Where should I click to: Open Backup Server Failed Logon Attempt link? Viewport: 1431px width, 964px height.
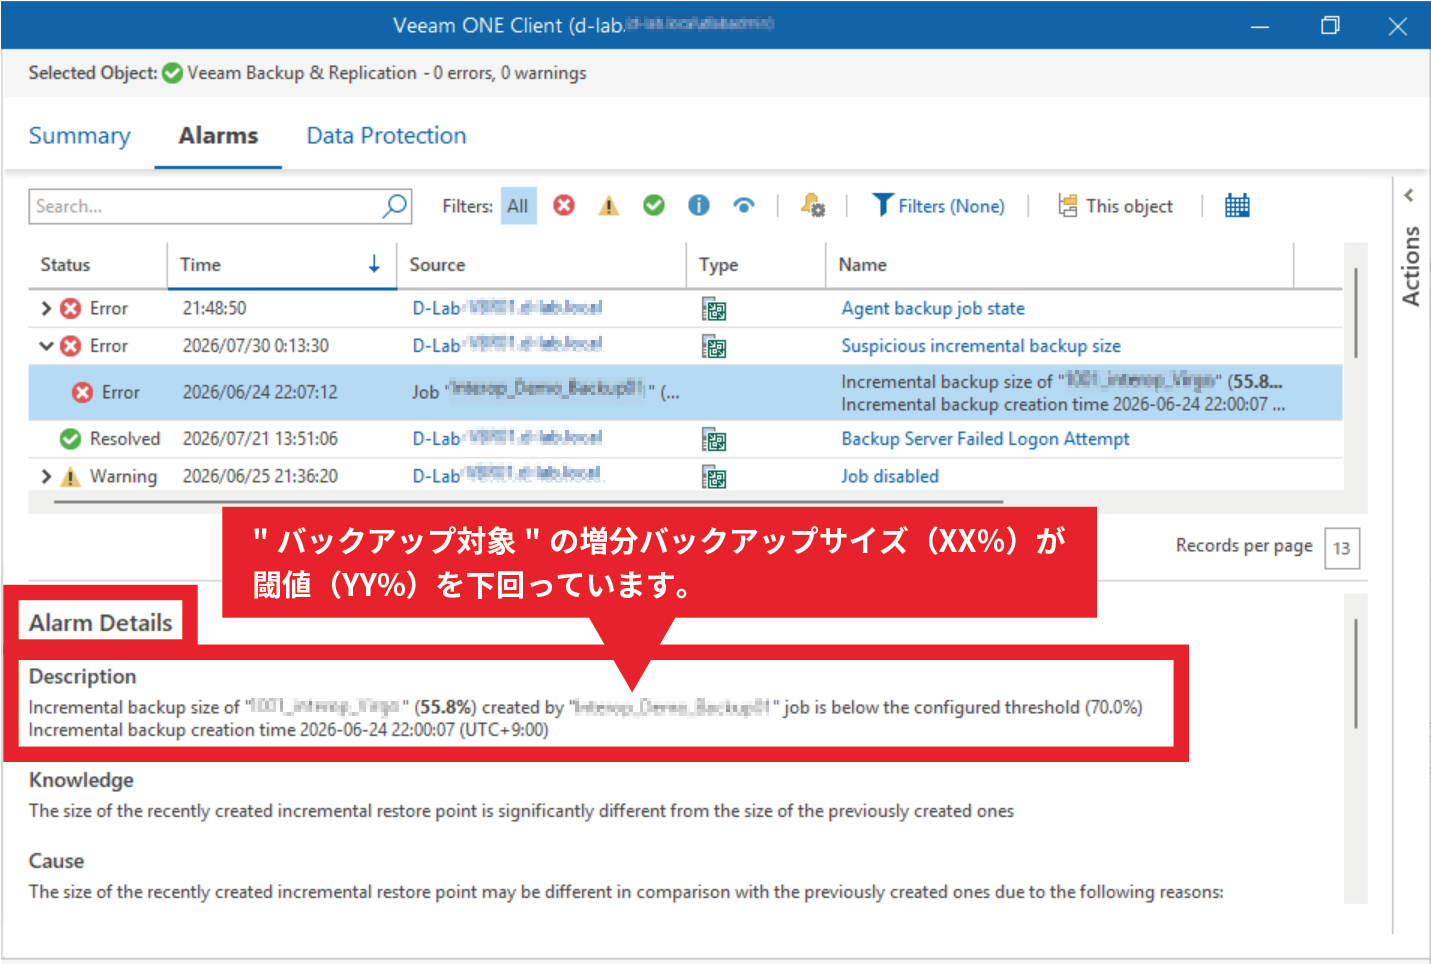tap(985, 439)
